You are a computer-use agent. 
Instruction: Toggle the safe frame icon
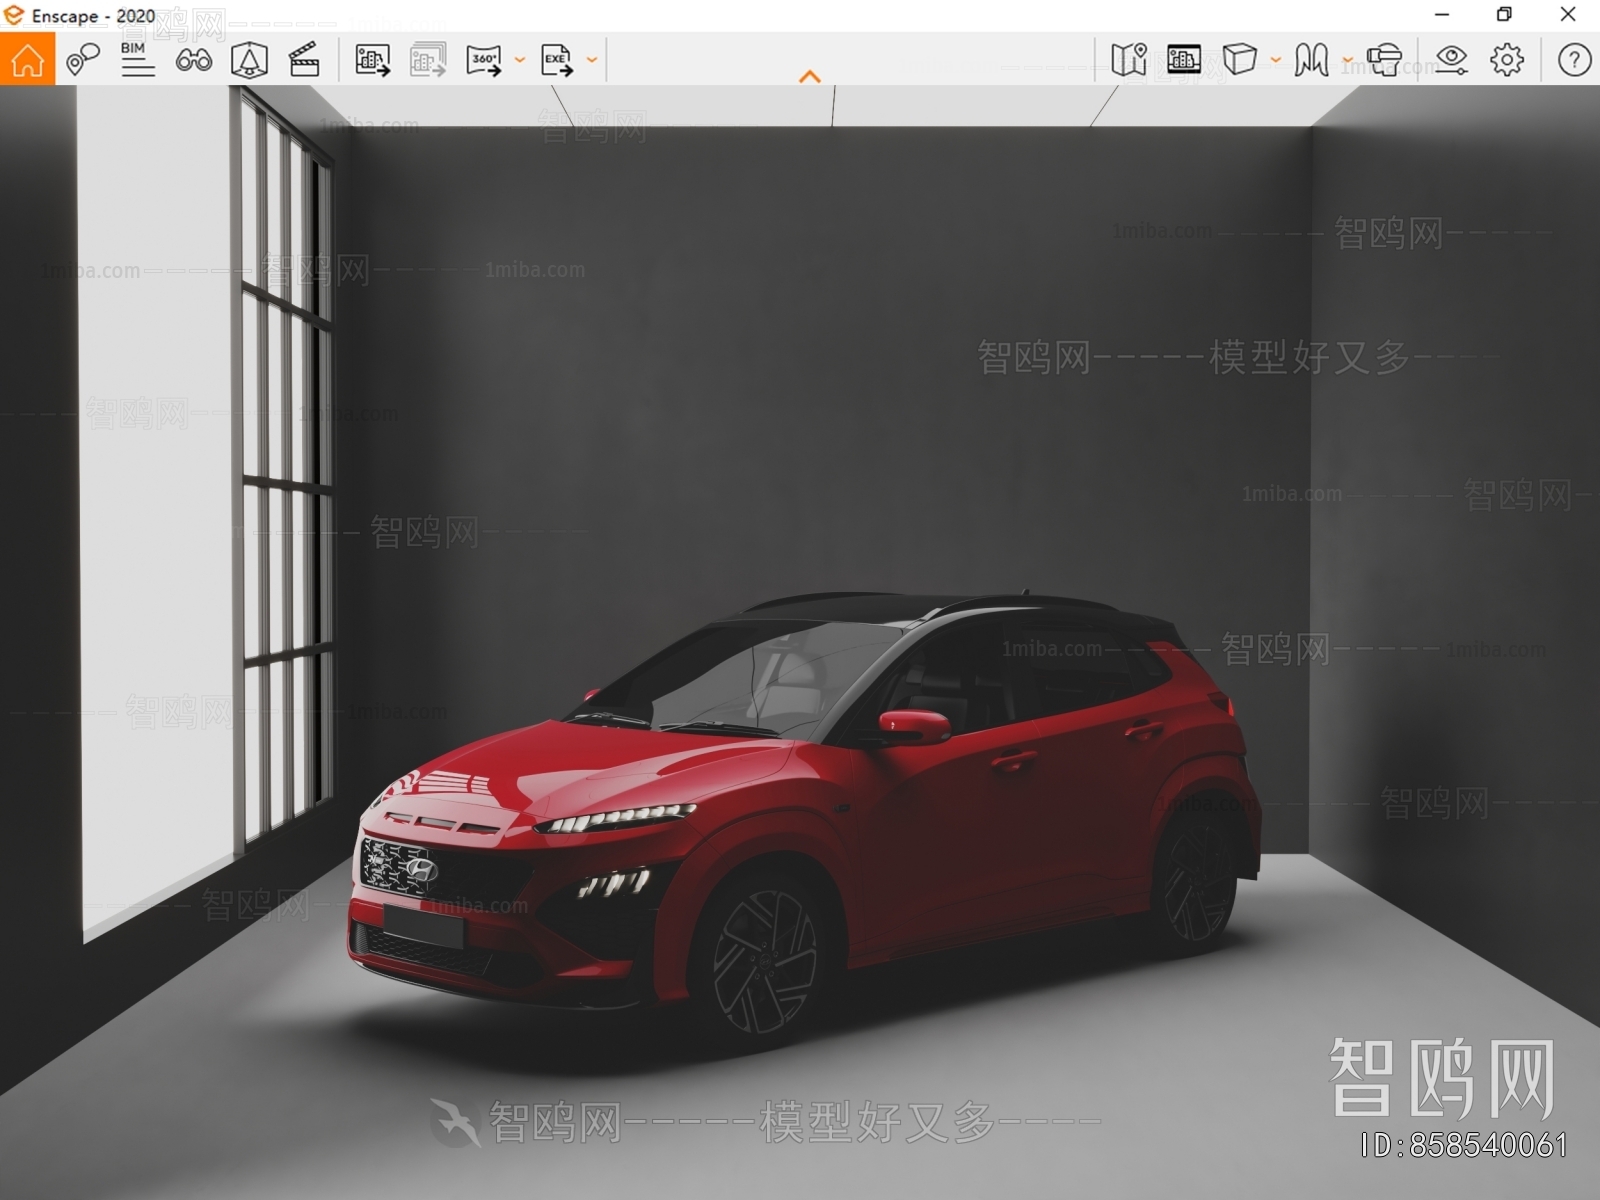[x=249, y=60]
